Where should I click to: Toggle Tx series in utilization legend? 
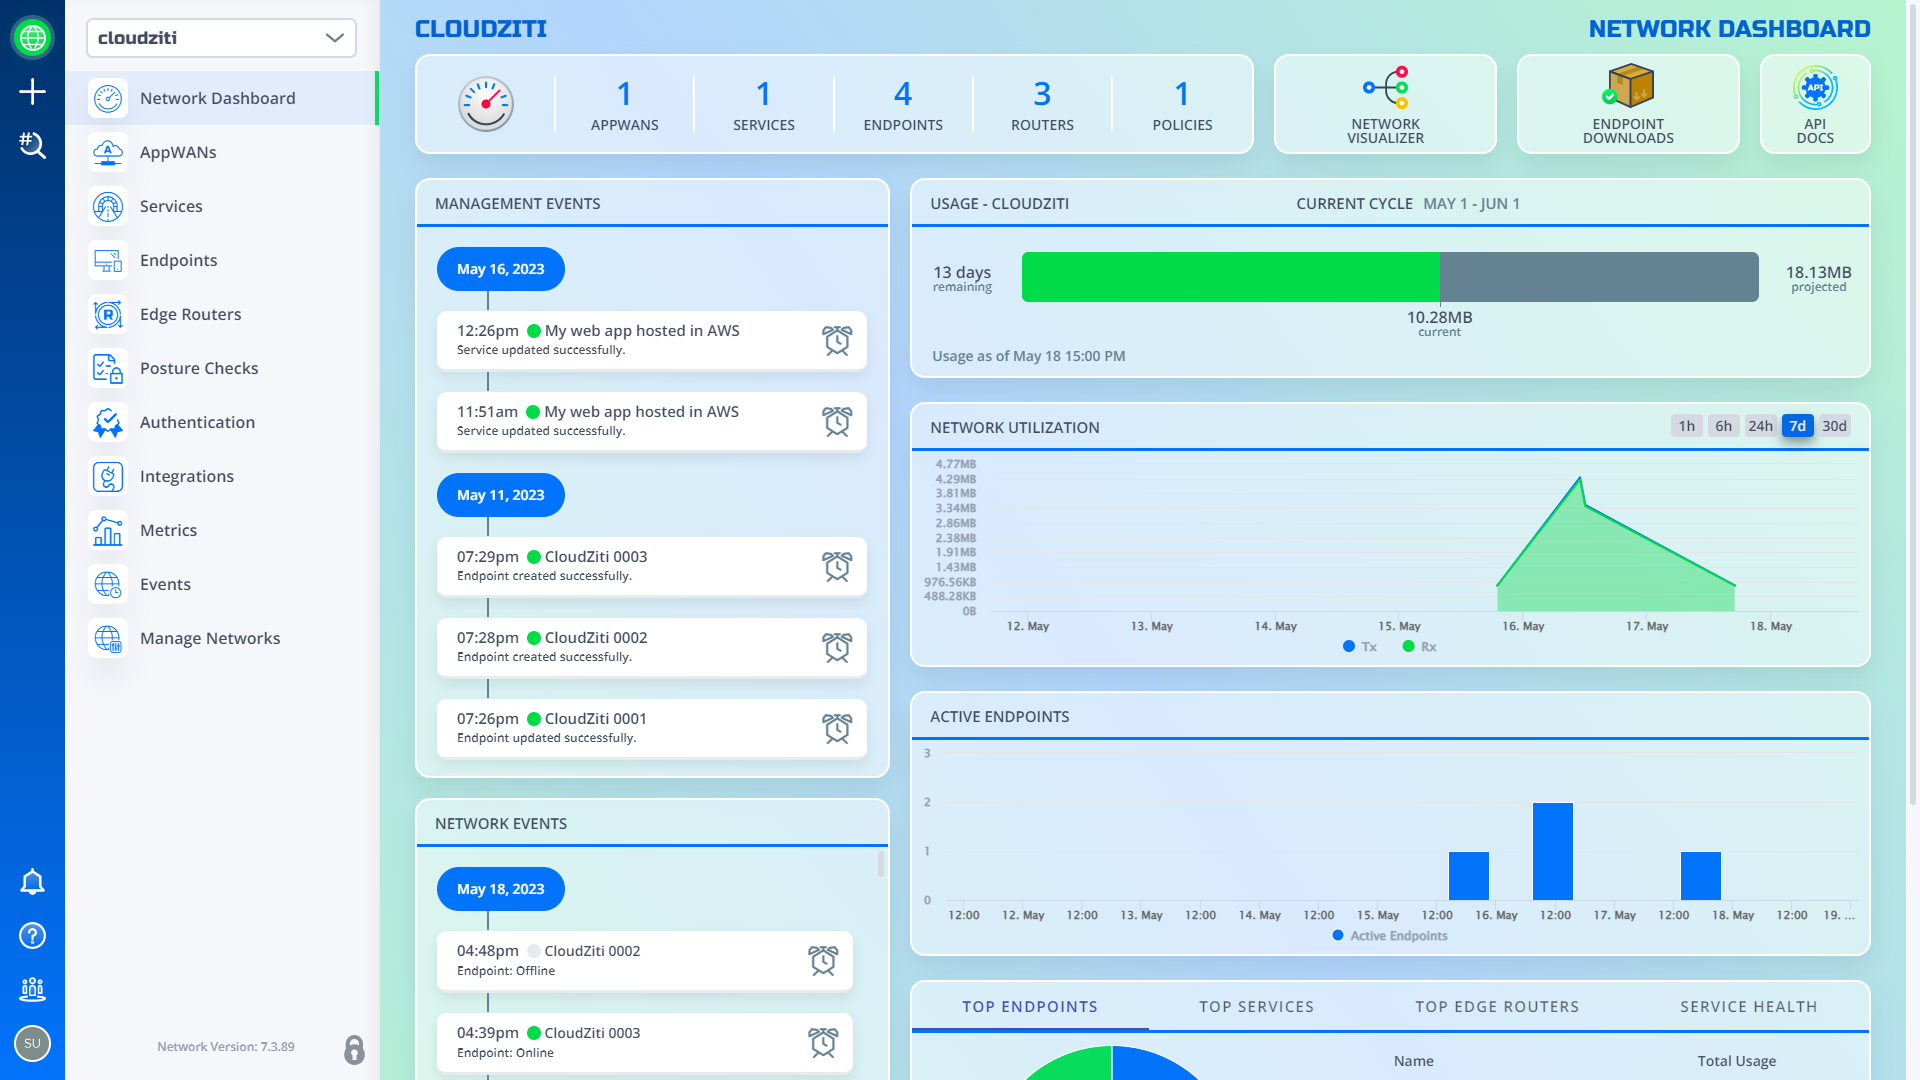click(x=1360, y=647)
